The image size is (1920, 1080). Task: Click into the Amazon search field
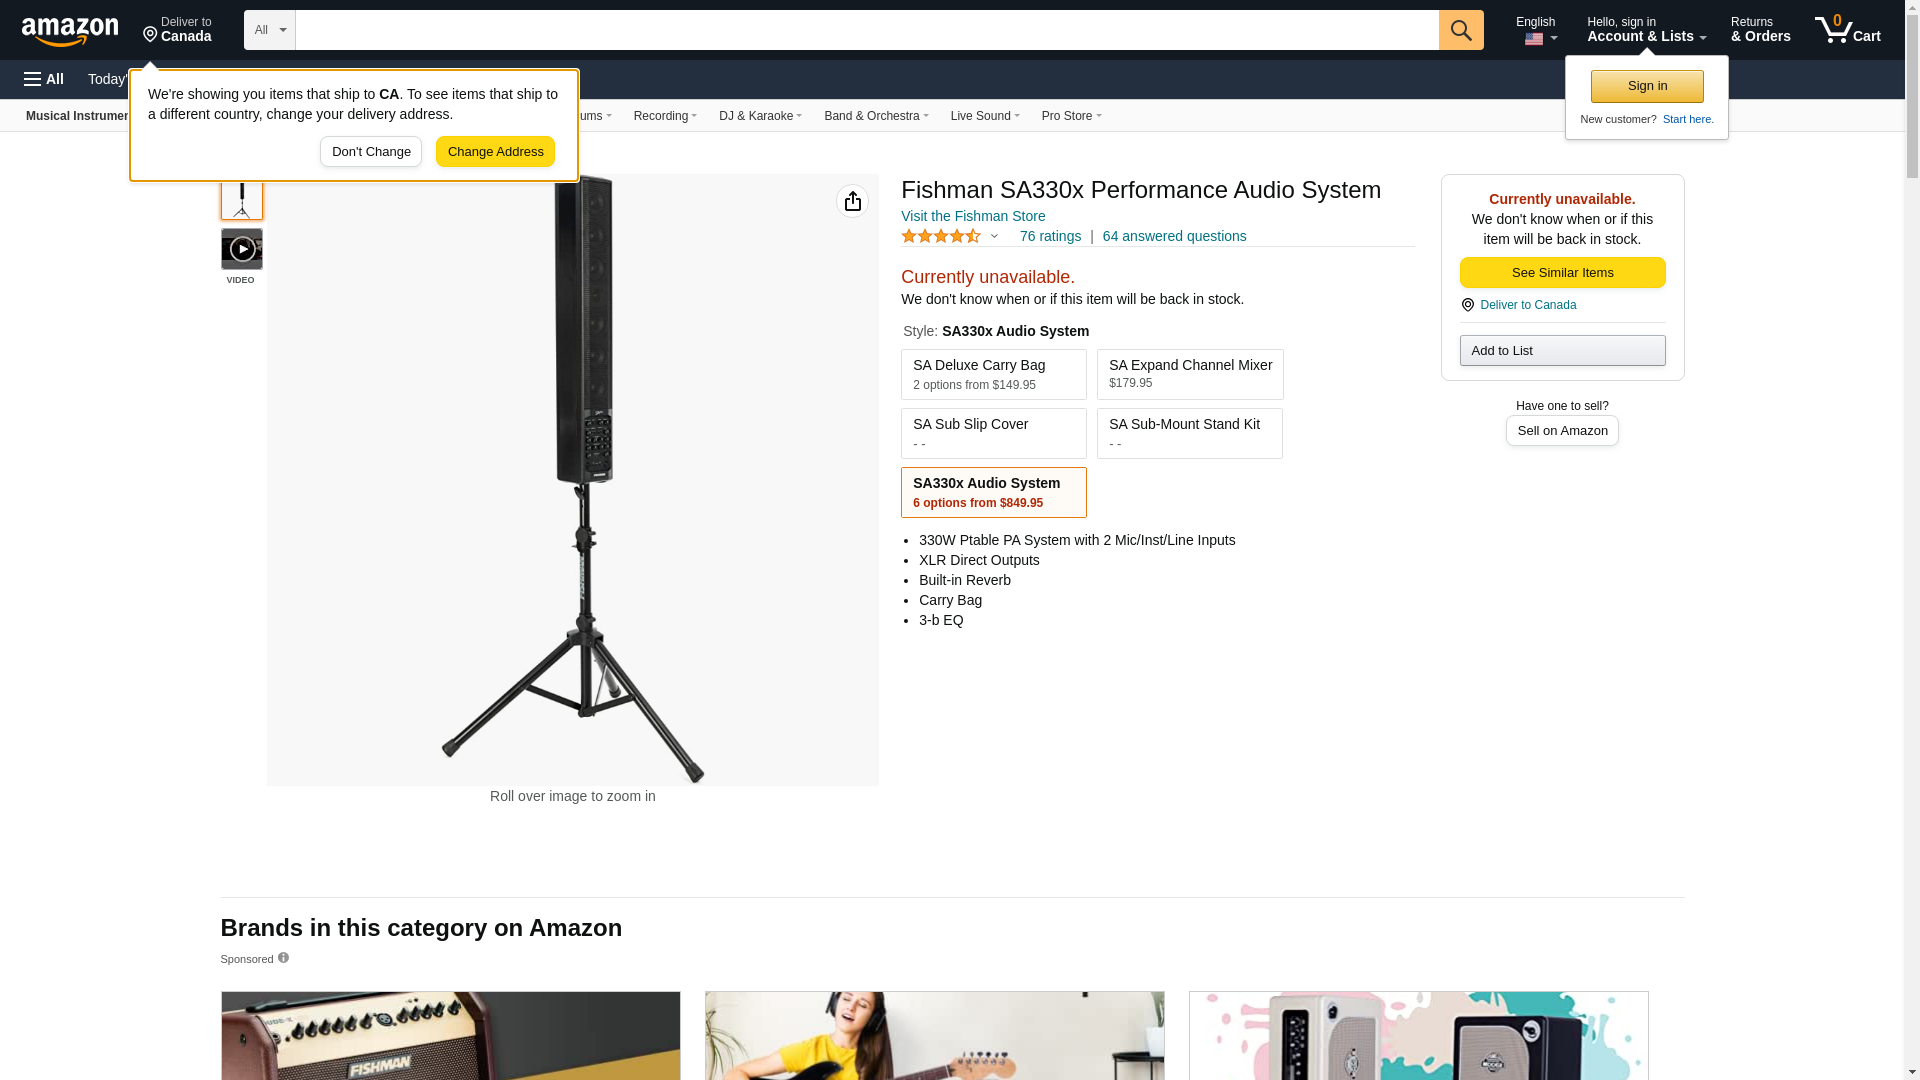[x=867, y=30]
